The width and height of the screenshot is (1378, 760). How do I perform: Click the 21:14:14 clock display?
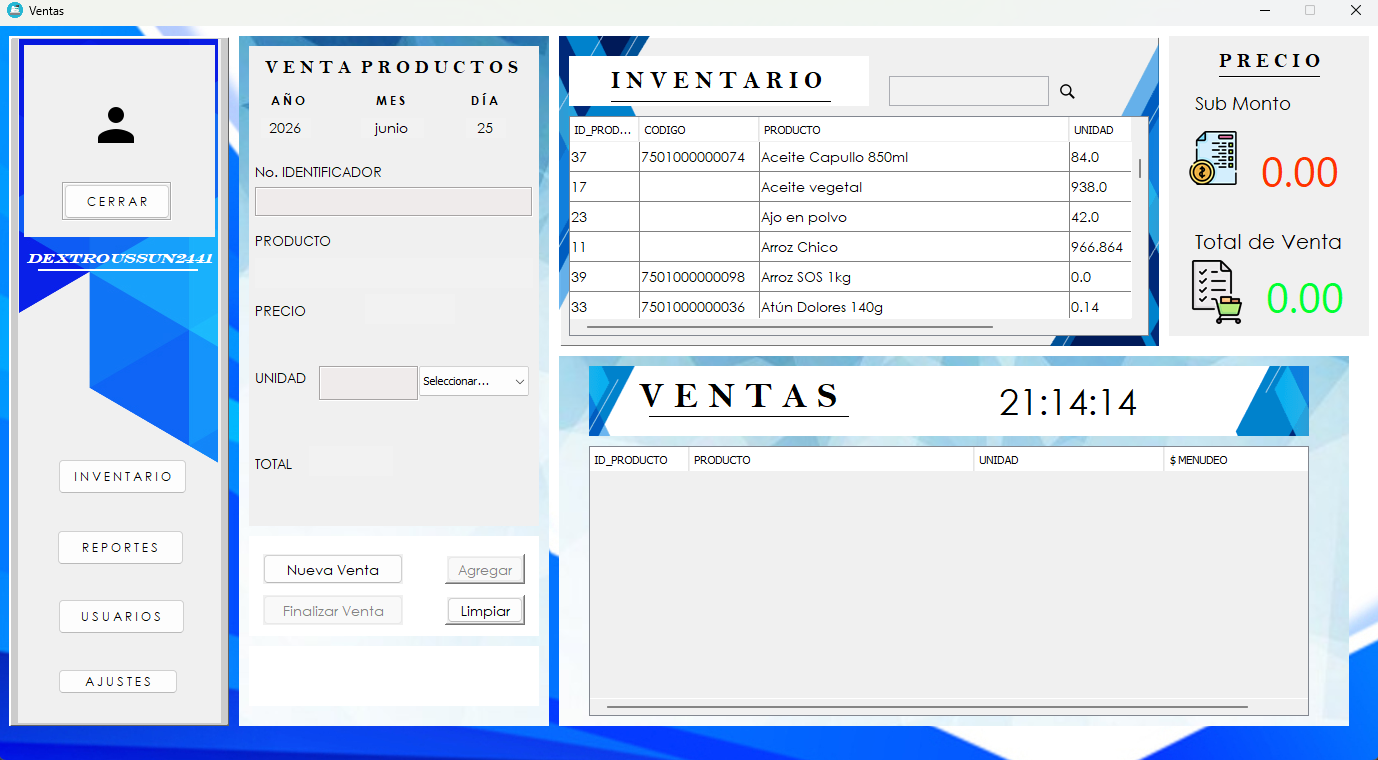pyautogui.click(x=1068, y=403)
